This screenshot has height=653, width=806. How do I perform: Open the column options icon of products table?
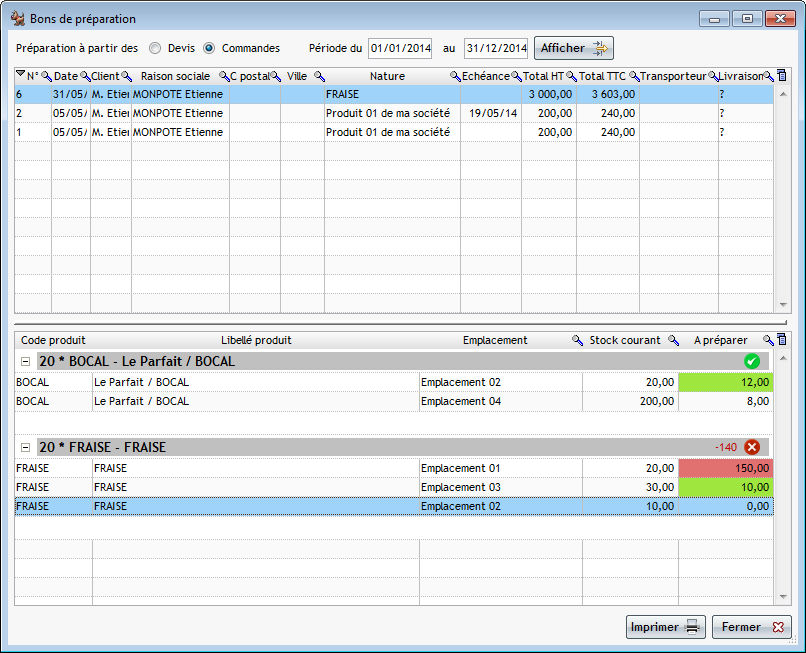tap(782, 340)
